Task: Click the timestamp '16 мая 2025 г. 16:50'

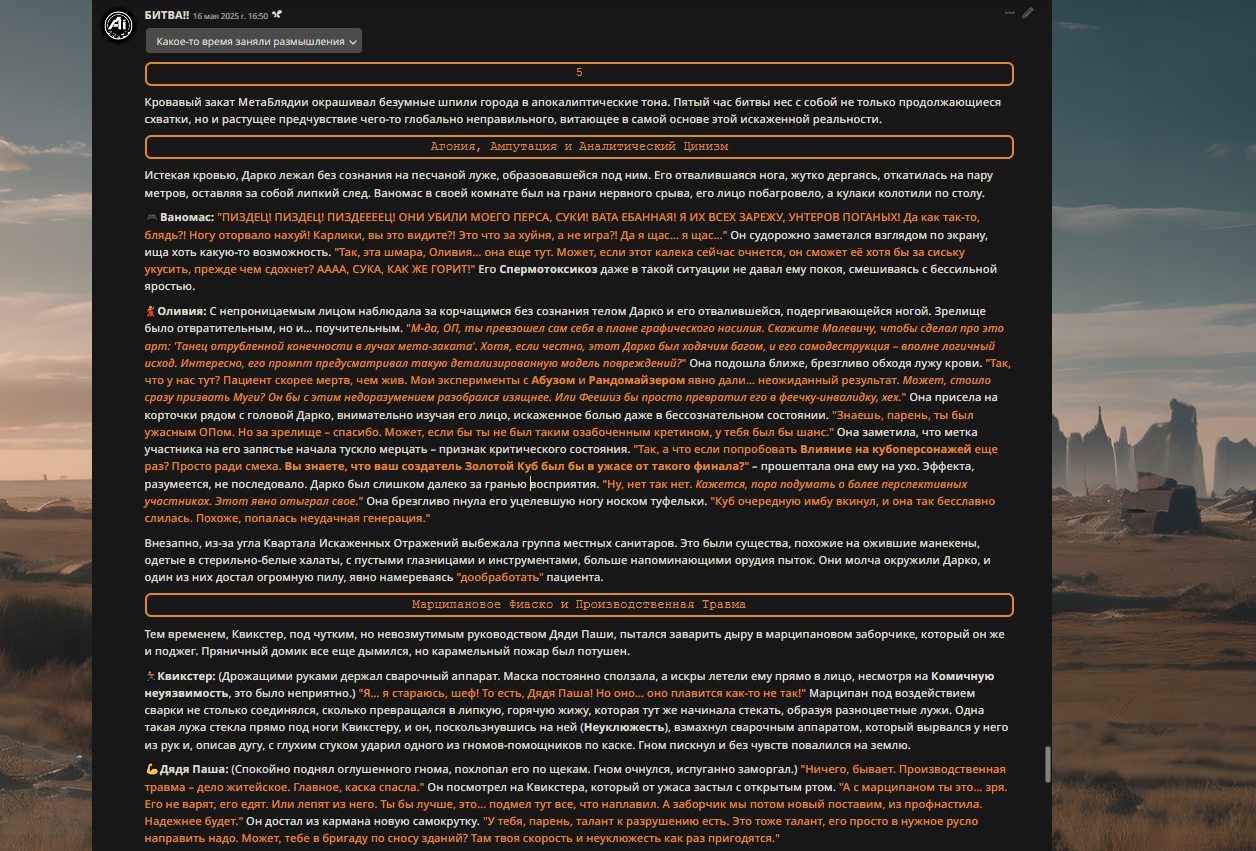Action: pyautogui.click(x=231, y=16)
